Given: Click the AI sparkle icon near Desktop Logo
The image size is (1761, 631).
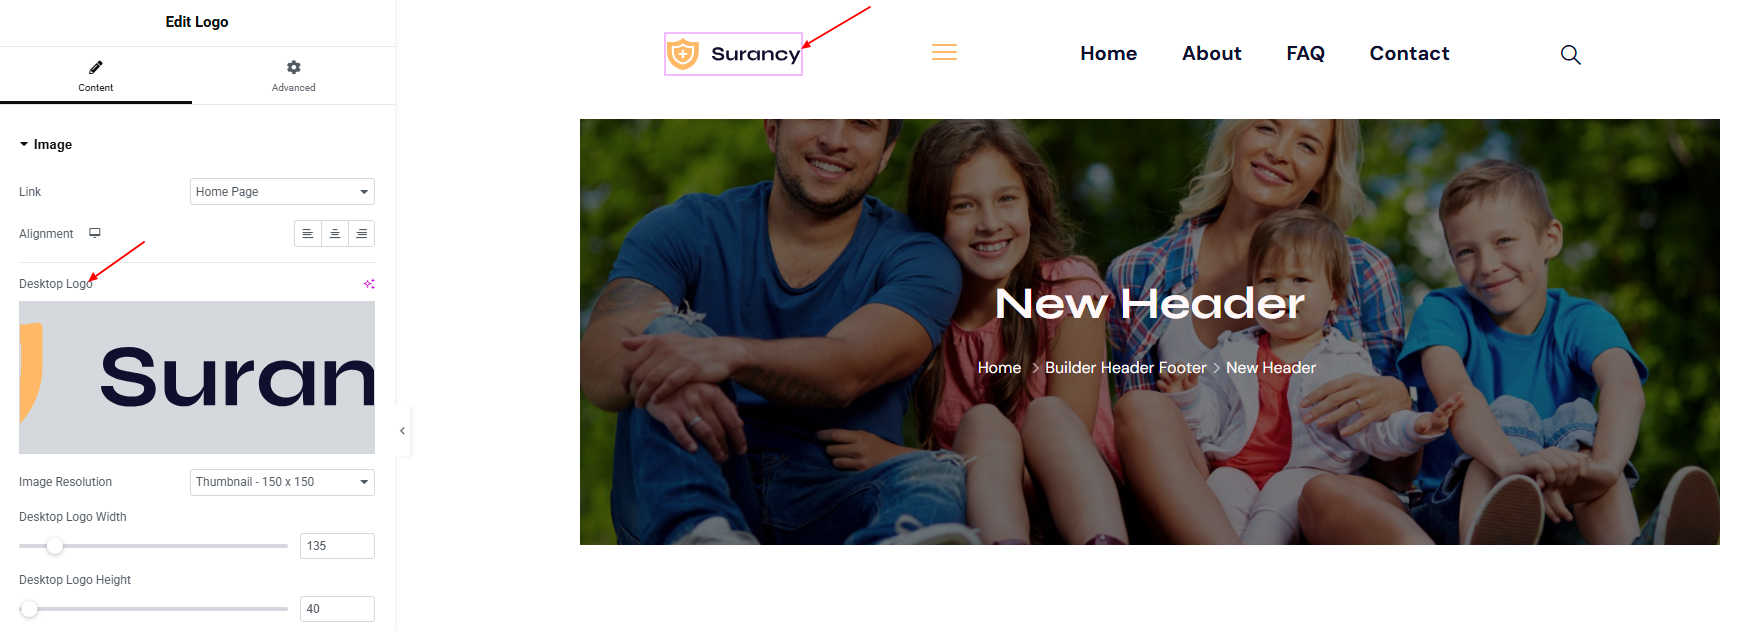Looking at the screenshot, I should click(x=369, y=284).
